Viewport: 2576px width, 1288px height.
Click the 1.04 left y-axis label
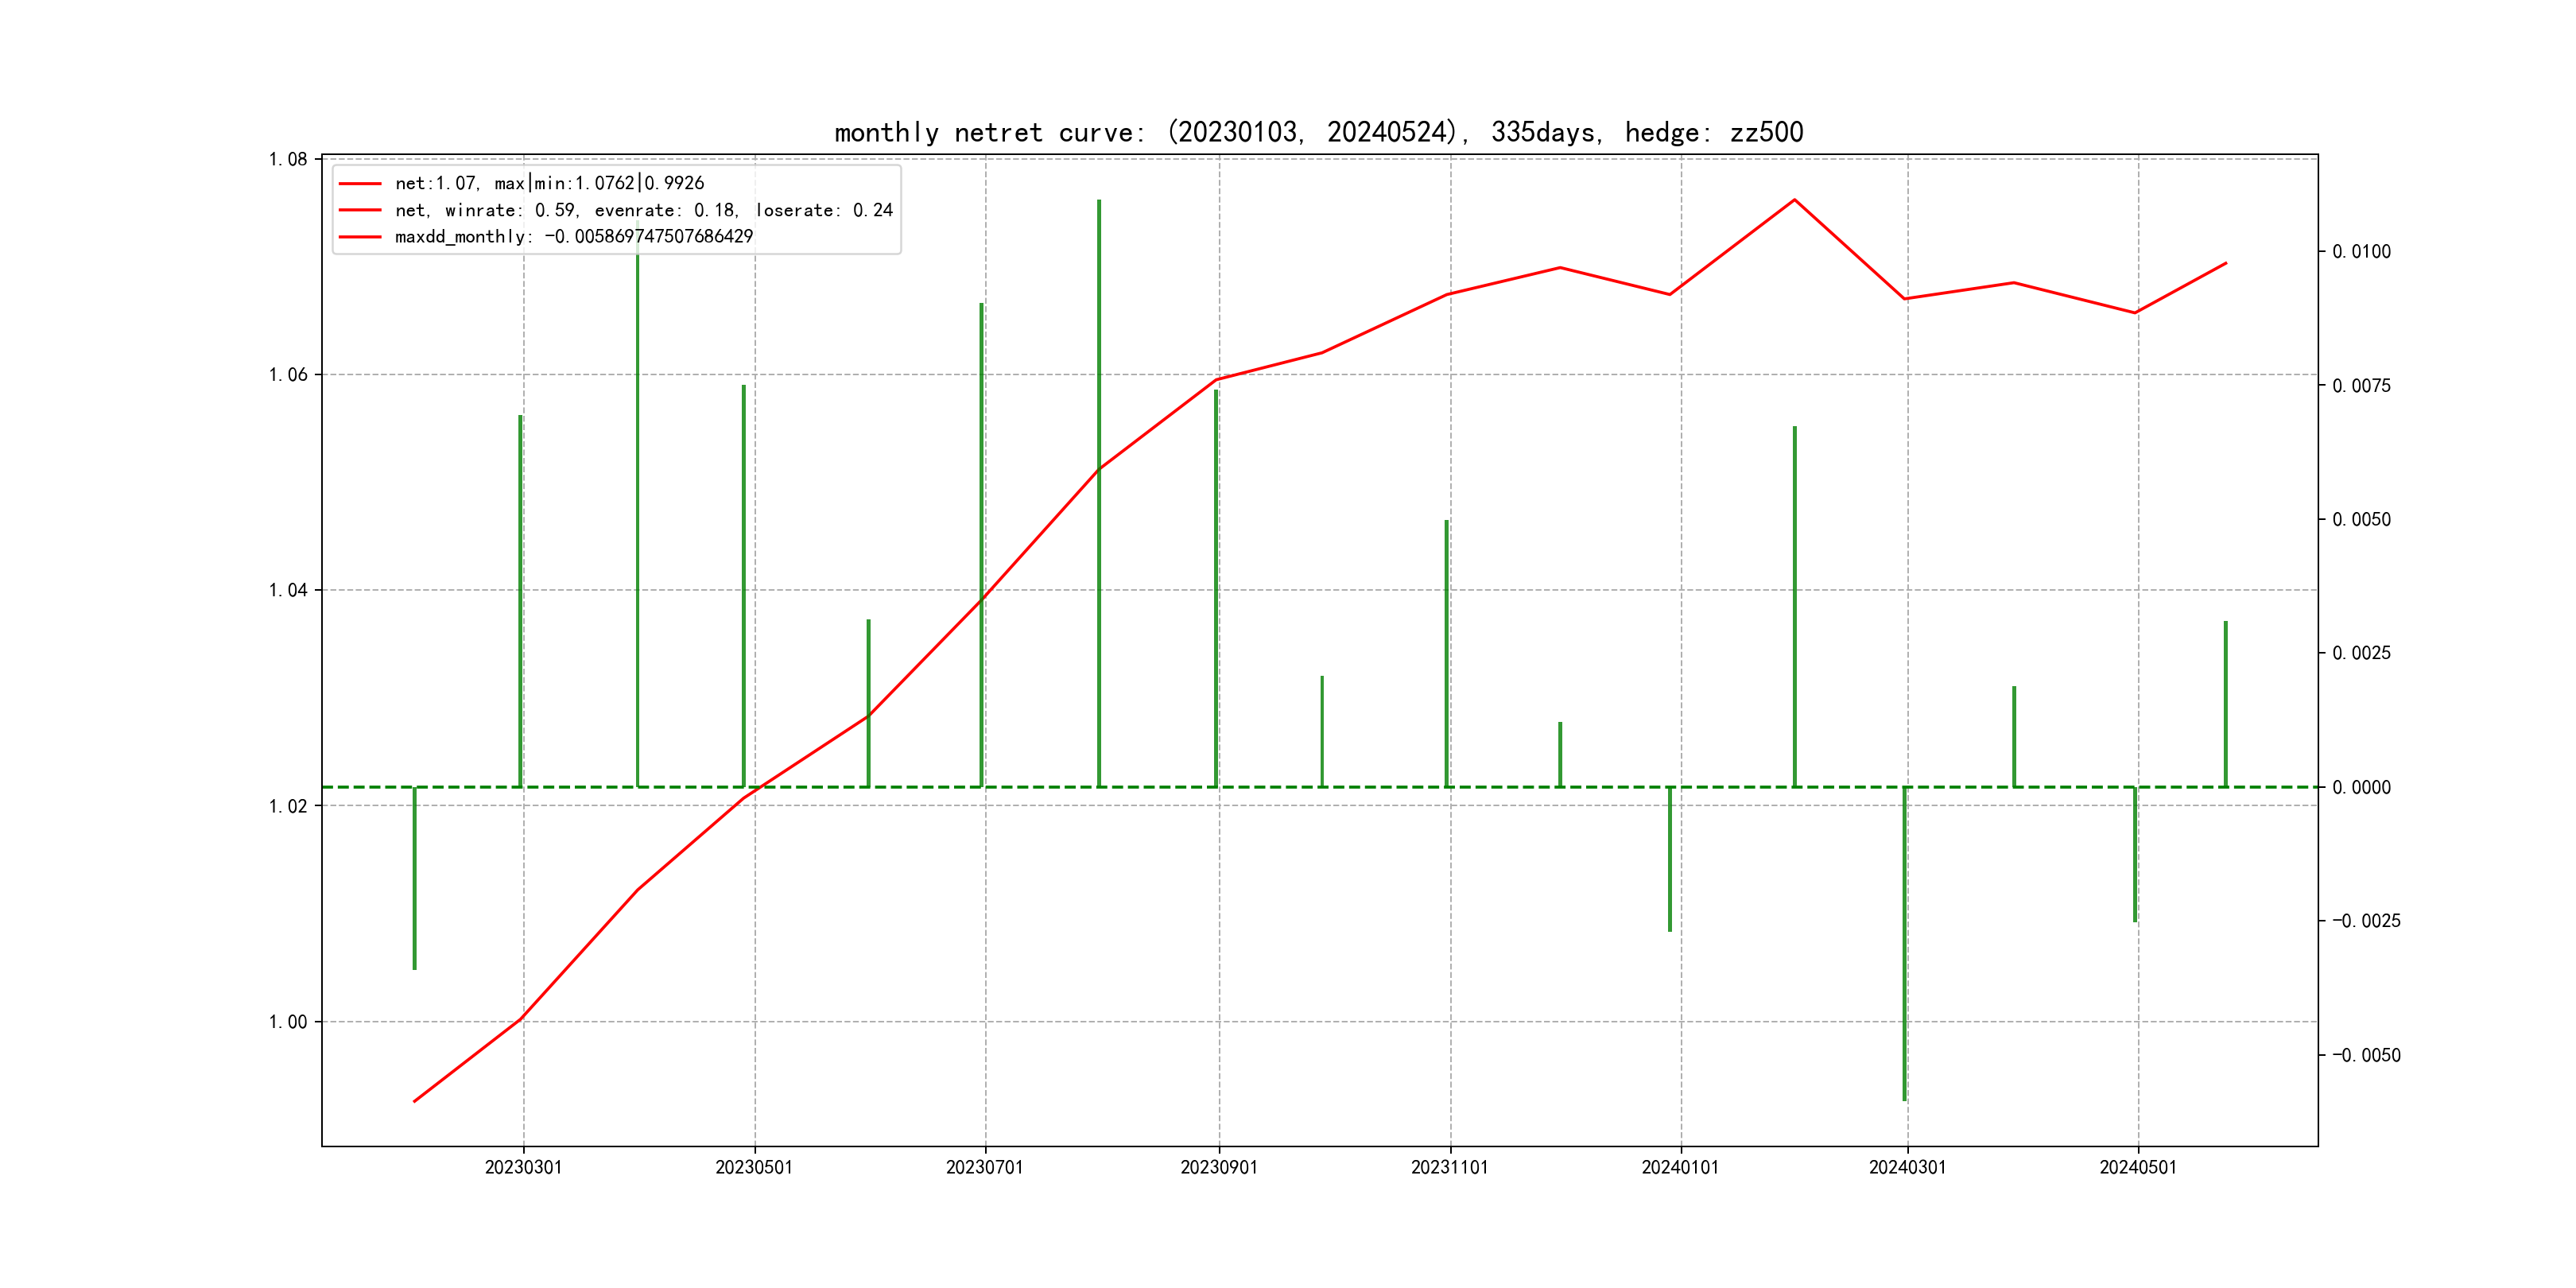coord(288,590)
